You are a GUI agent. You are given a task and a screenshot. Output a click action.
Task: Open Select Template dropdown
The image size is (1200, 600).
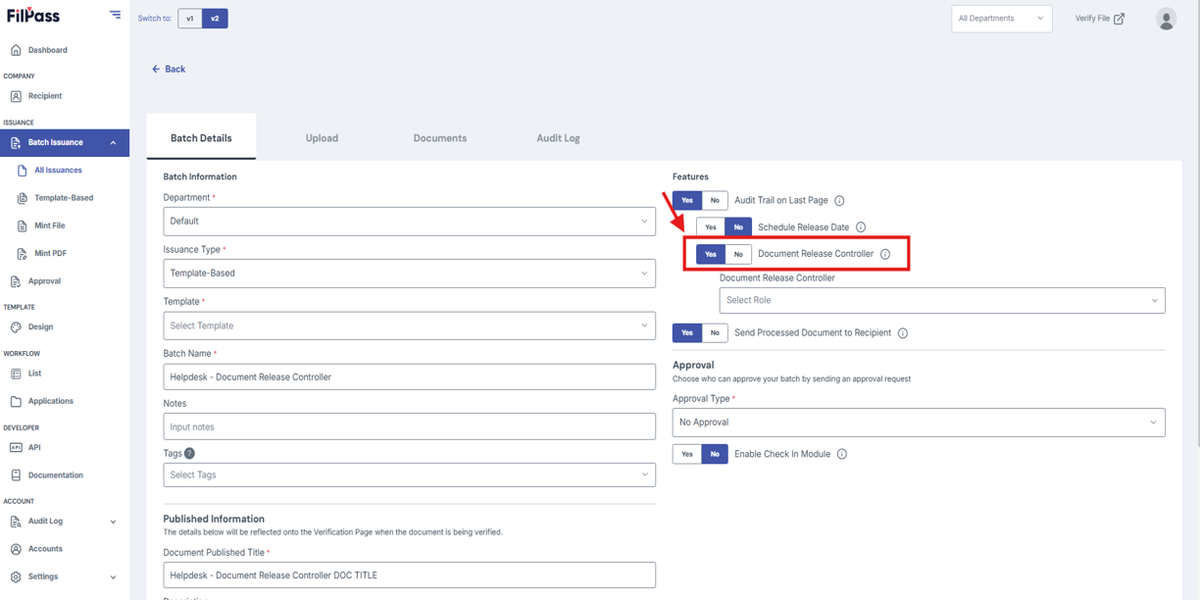(x=410, y=326)
